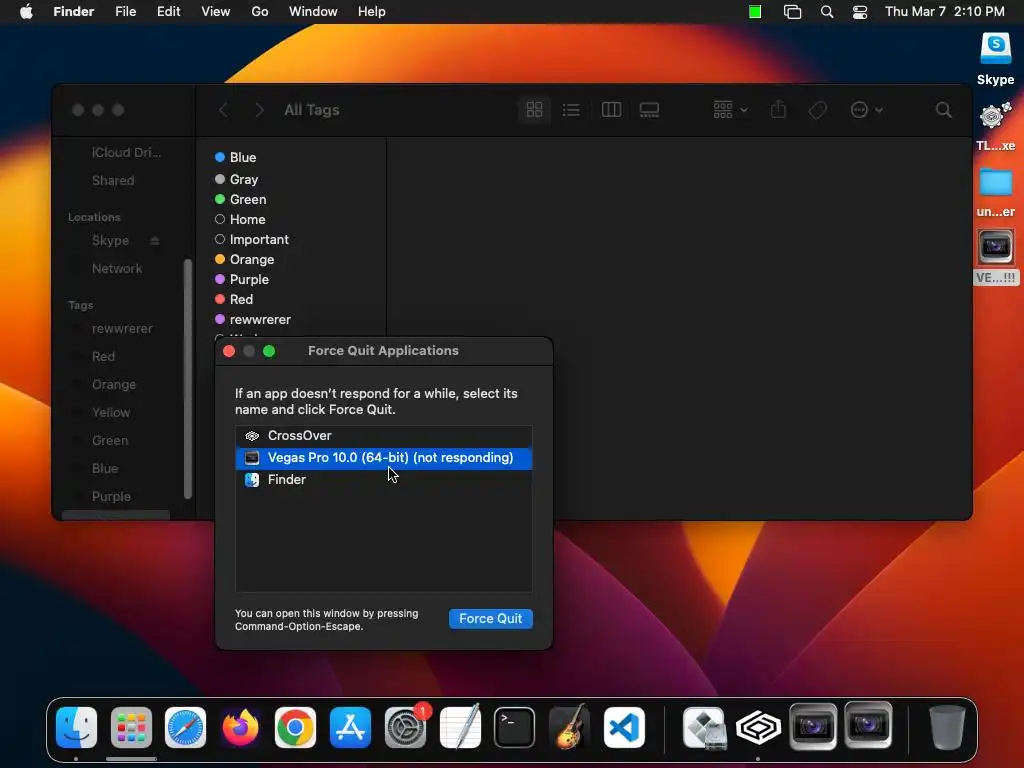Open Finder from the Dock
This screenshot has height=768, width=1024.
coord(76,728)
